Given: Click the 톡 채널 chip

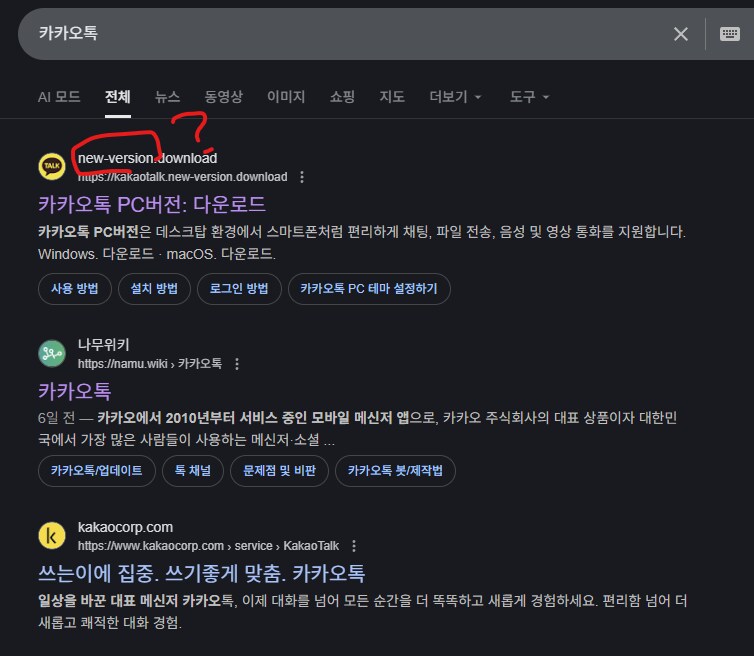Looking at the screenshot, I should (x=193, y=470).
